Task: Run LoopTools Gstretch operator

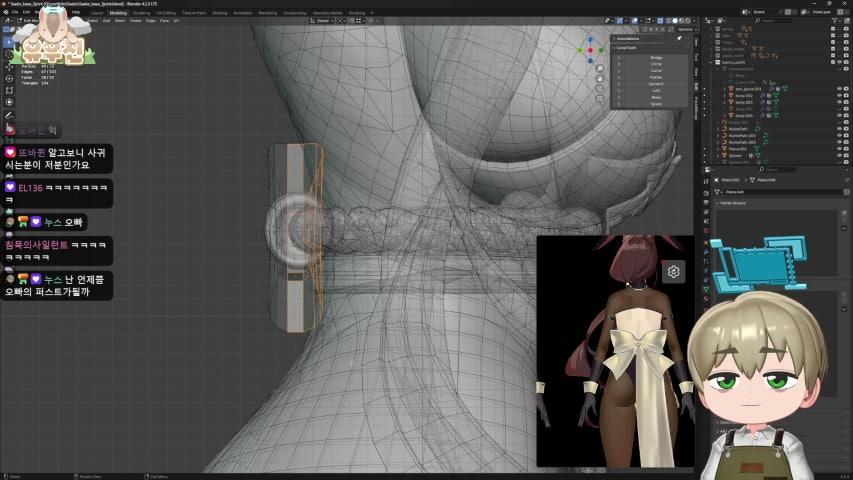Action: pos(656,84)
